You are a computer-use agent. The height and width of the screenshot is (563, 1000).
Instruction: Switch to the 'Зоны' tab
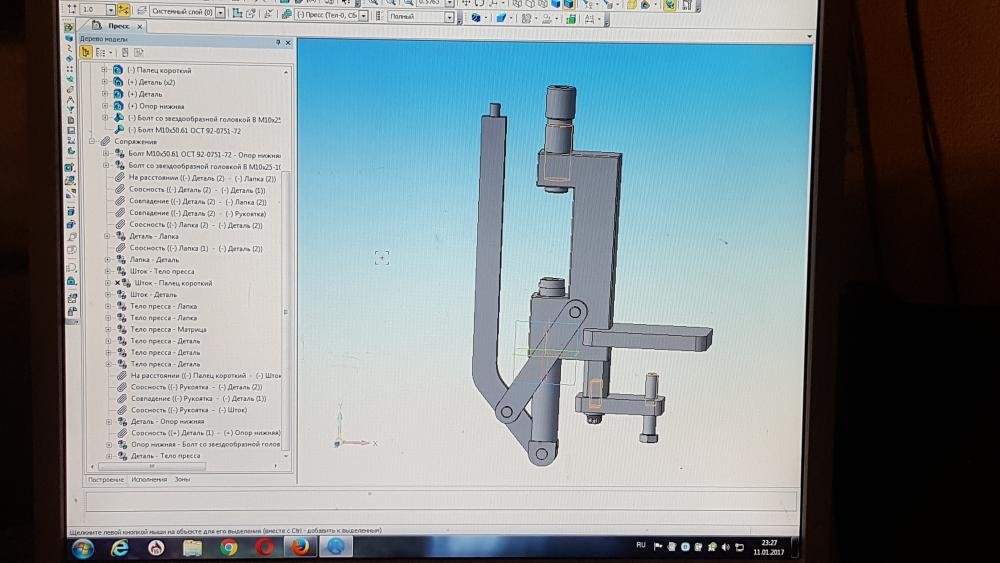(x=182, y=480)
